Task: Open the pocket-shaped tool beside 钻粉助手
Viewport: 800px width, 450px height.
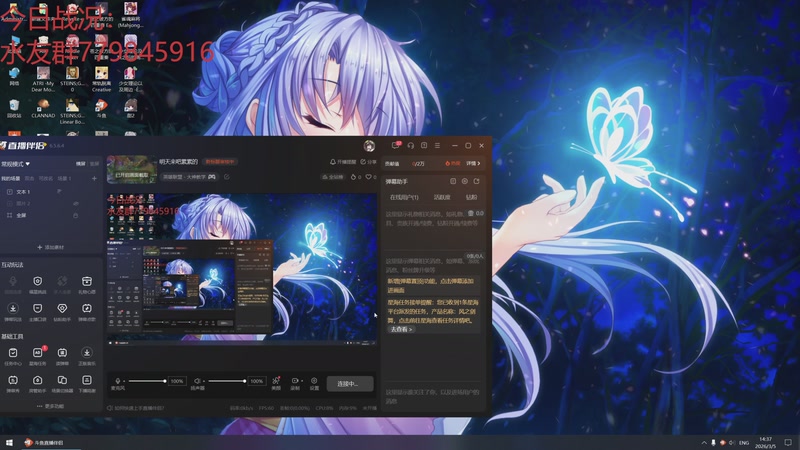Action: point(37,312)
